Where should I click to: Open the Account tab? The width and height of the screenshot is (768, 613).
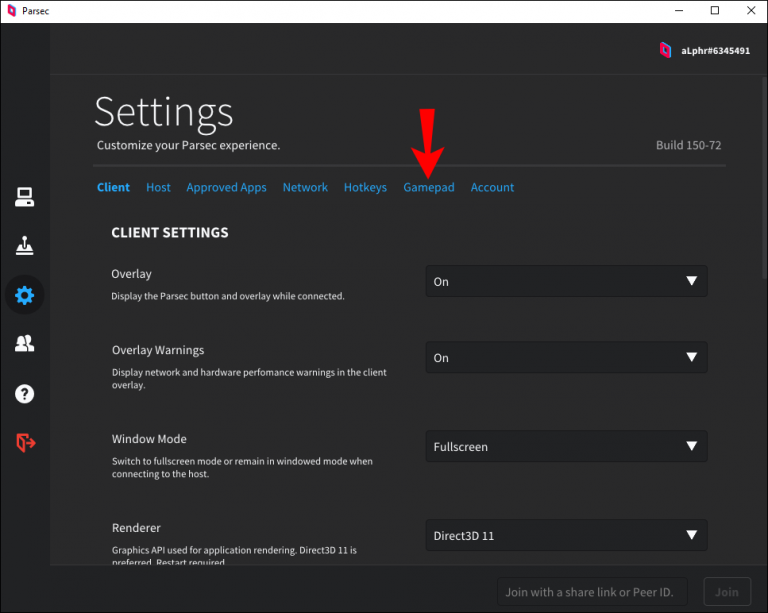492,188
